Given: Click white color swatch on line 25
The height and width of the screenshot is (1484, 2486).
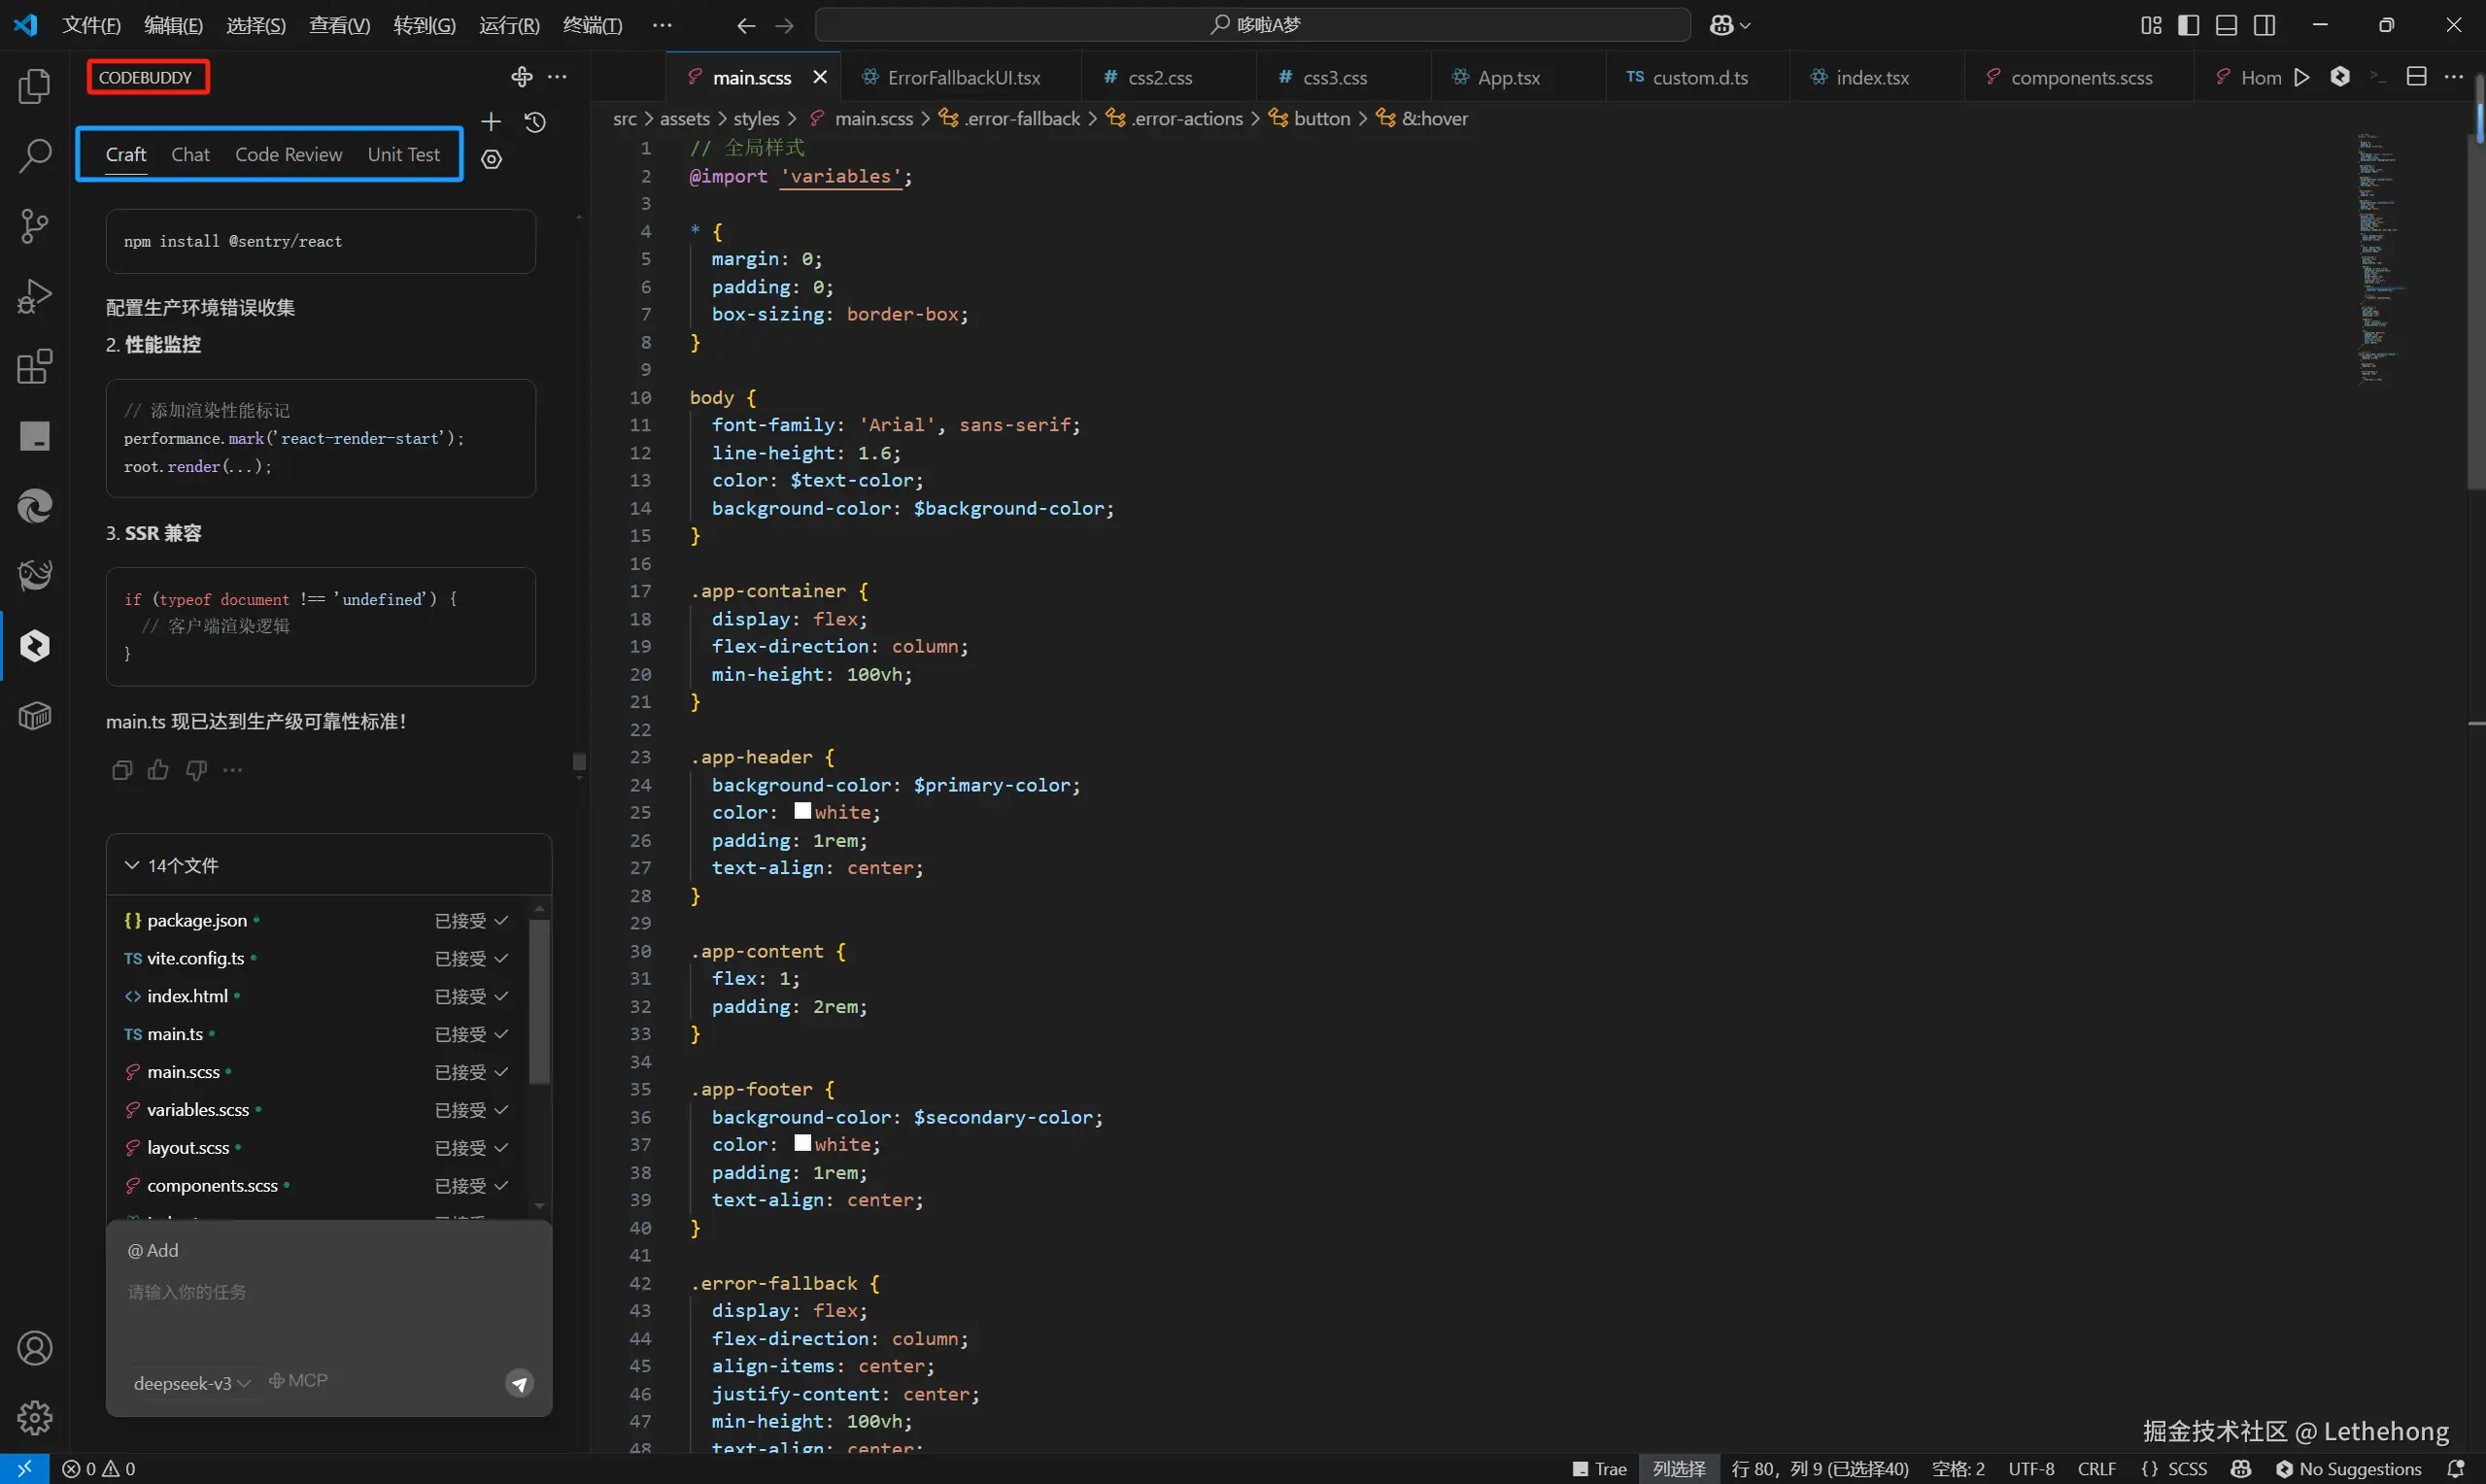Looking at the screenshot, I should pos(802,811).
